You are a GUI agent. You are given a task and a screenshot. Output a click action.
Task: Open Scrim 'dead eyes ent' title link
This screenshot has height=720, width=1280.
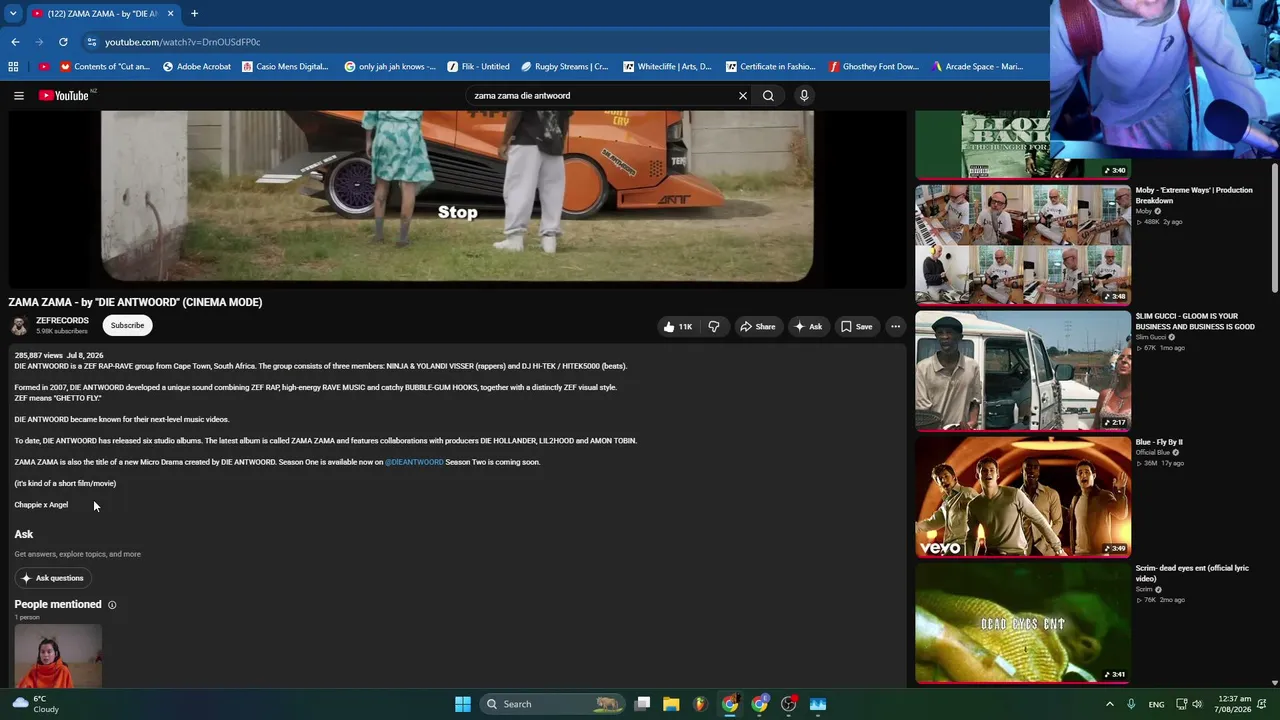point(1192,573)
